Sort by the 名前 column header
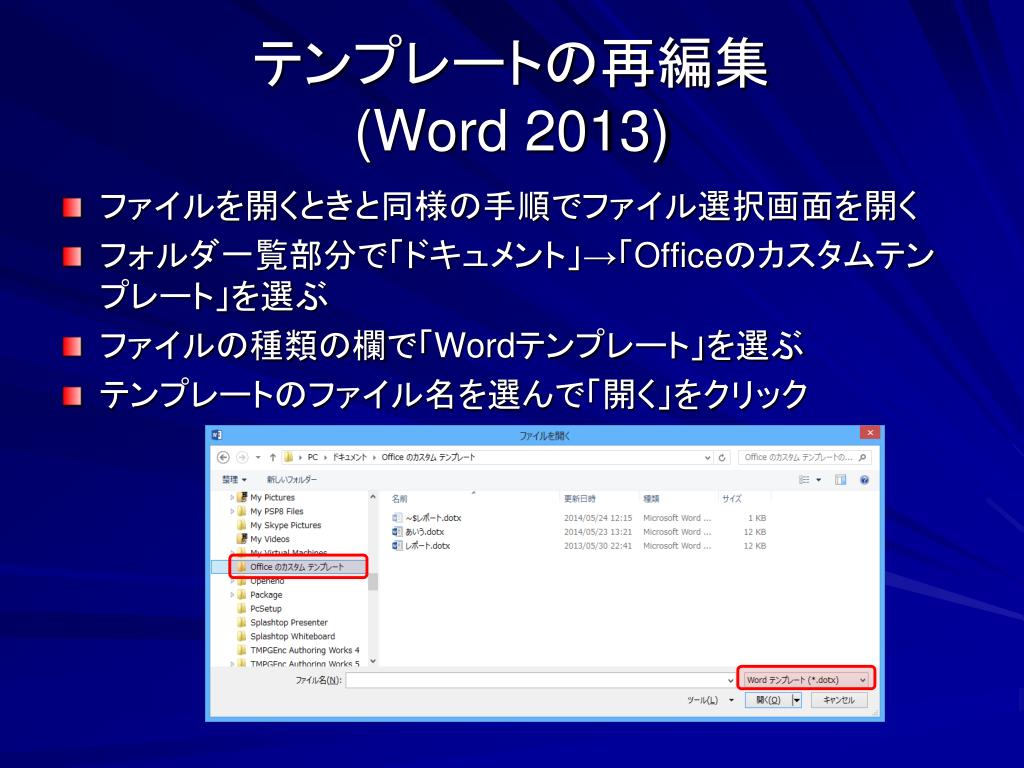The width and height of the screenshot is (1024, 768). (x=399, y=499)
